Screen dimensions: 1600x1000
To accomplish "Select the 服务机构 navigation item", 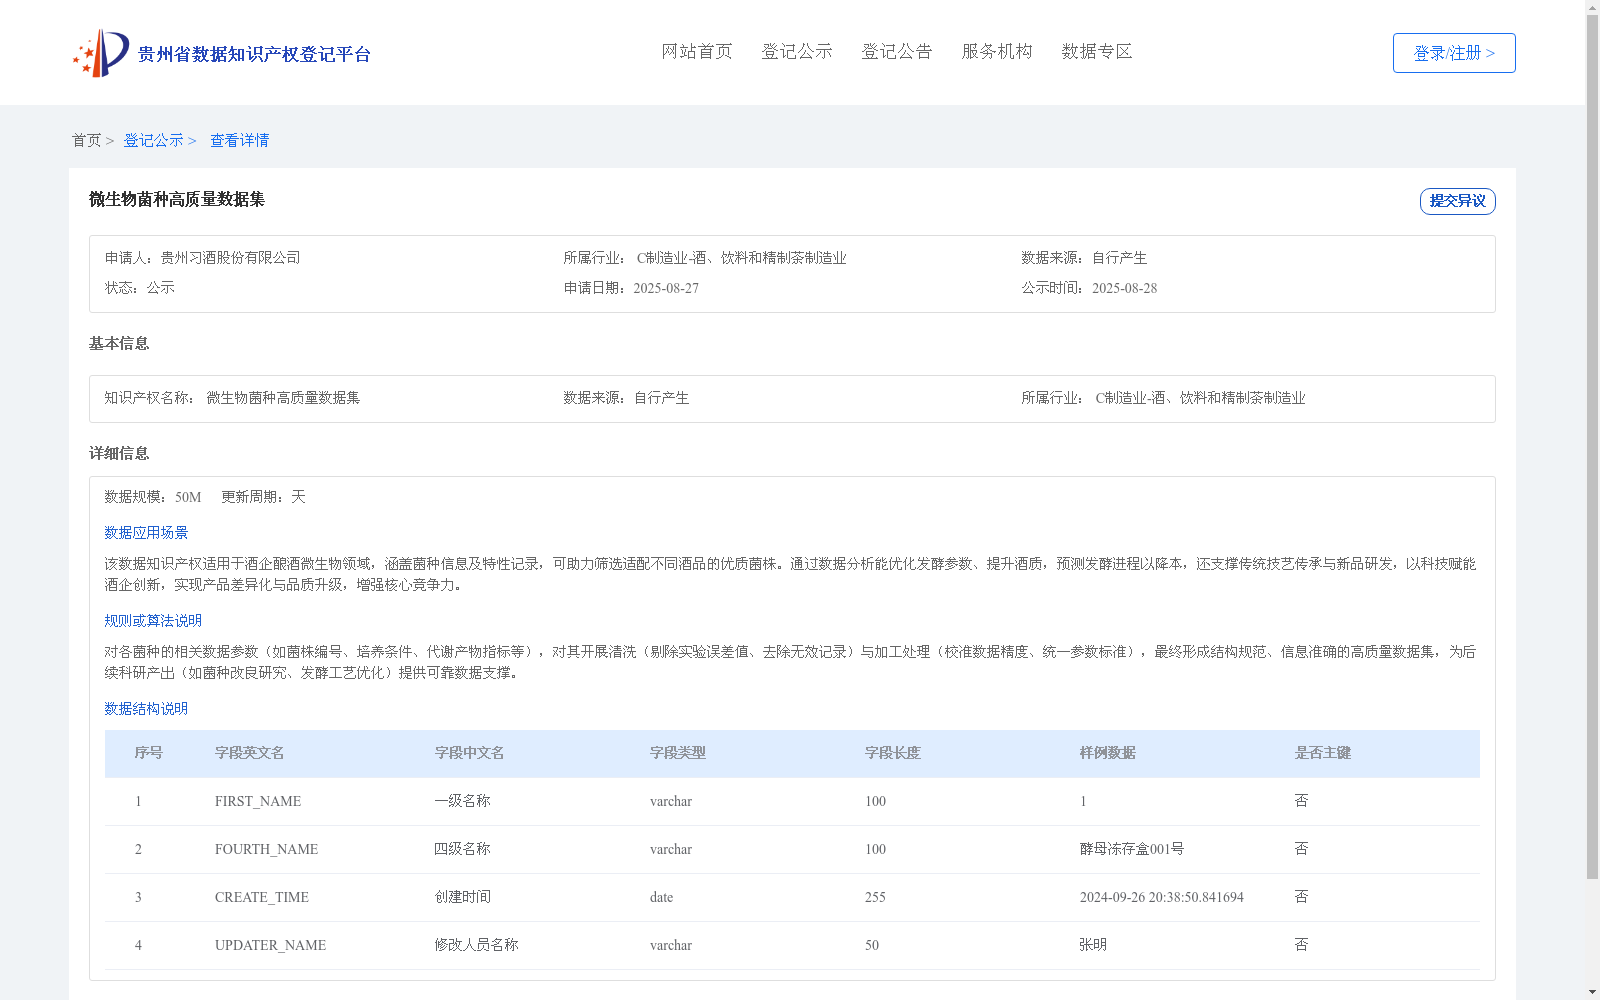I will pos(997,51).
